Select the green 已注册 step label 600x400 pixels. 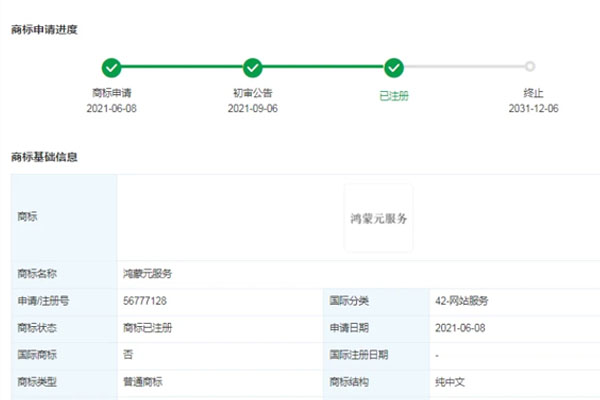point(394,95)
